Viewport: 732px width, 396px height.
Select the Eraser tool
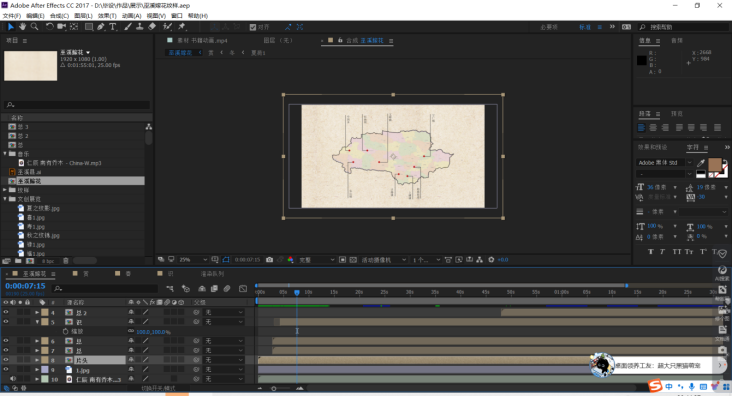tap(152, 27)
